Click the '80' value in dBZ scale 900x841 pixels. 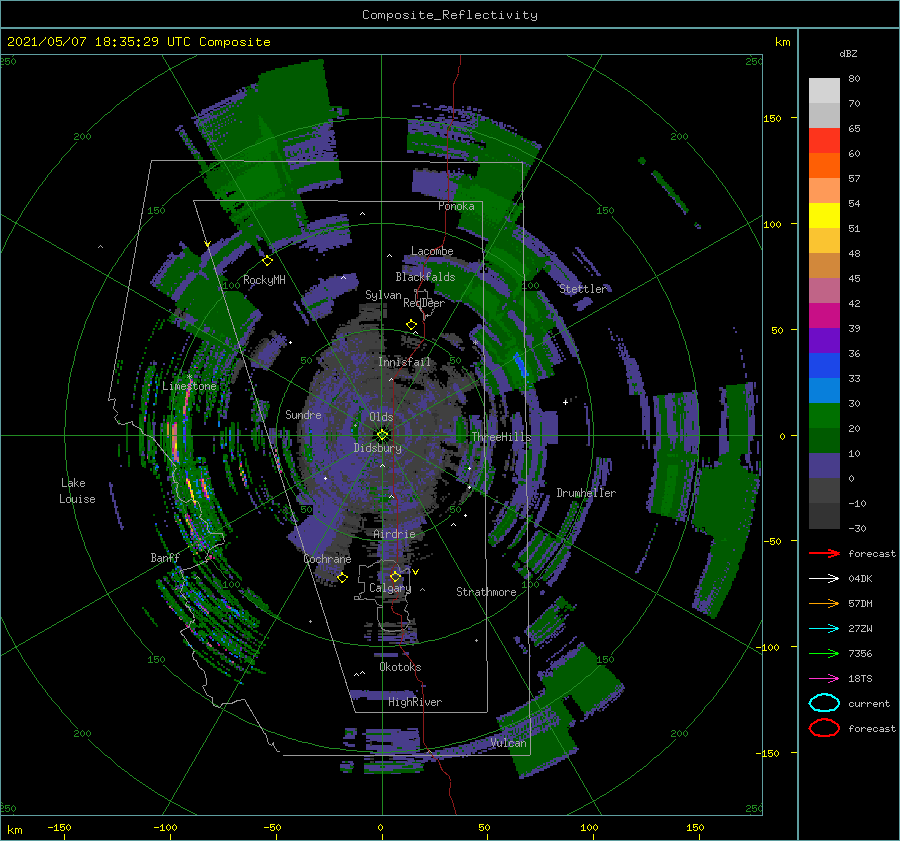[854, 79]
